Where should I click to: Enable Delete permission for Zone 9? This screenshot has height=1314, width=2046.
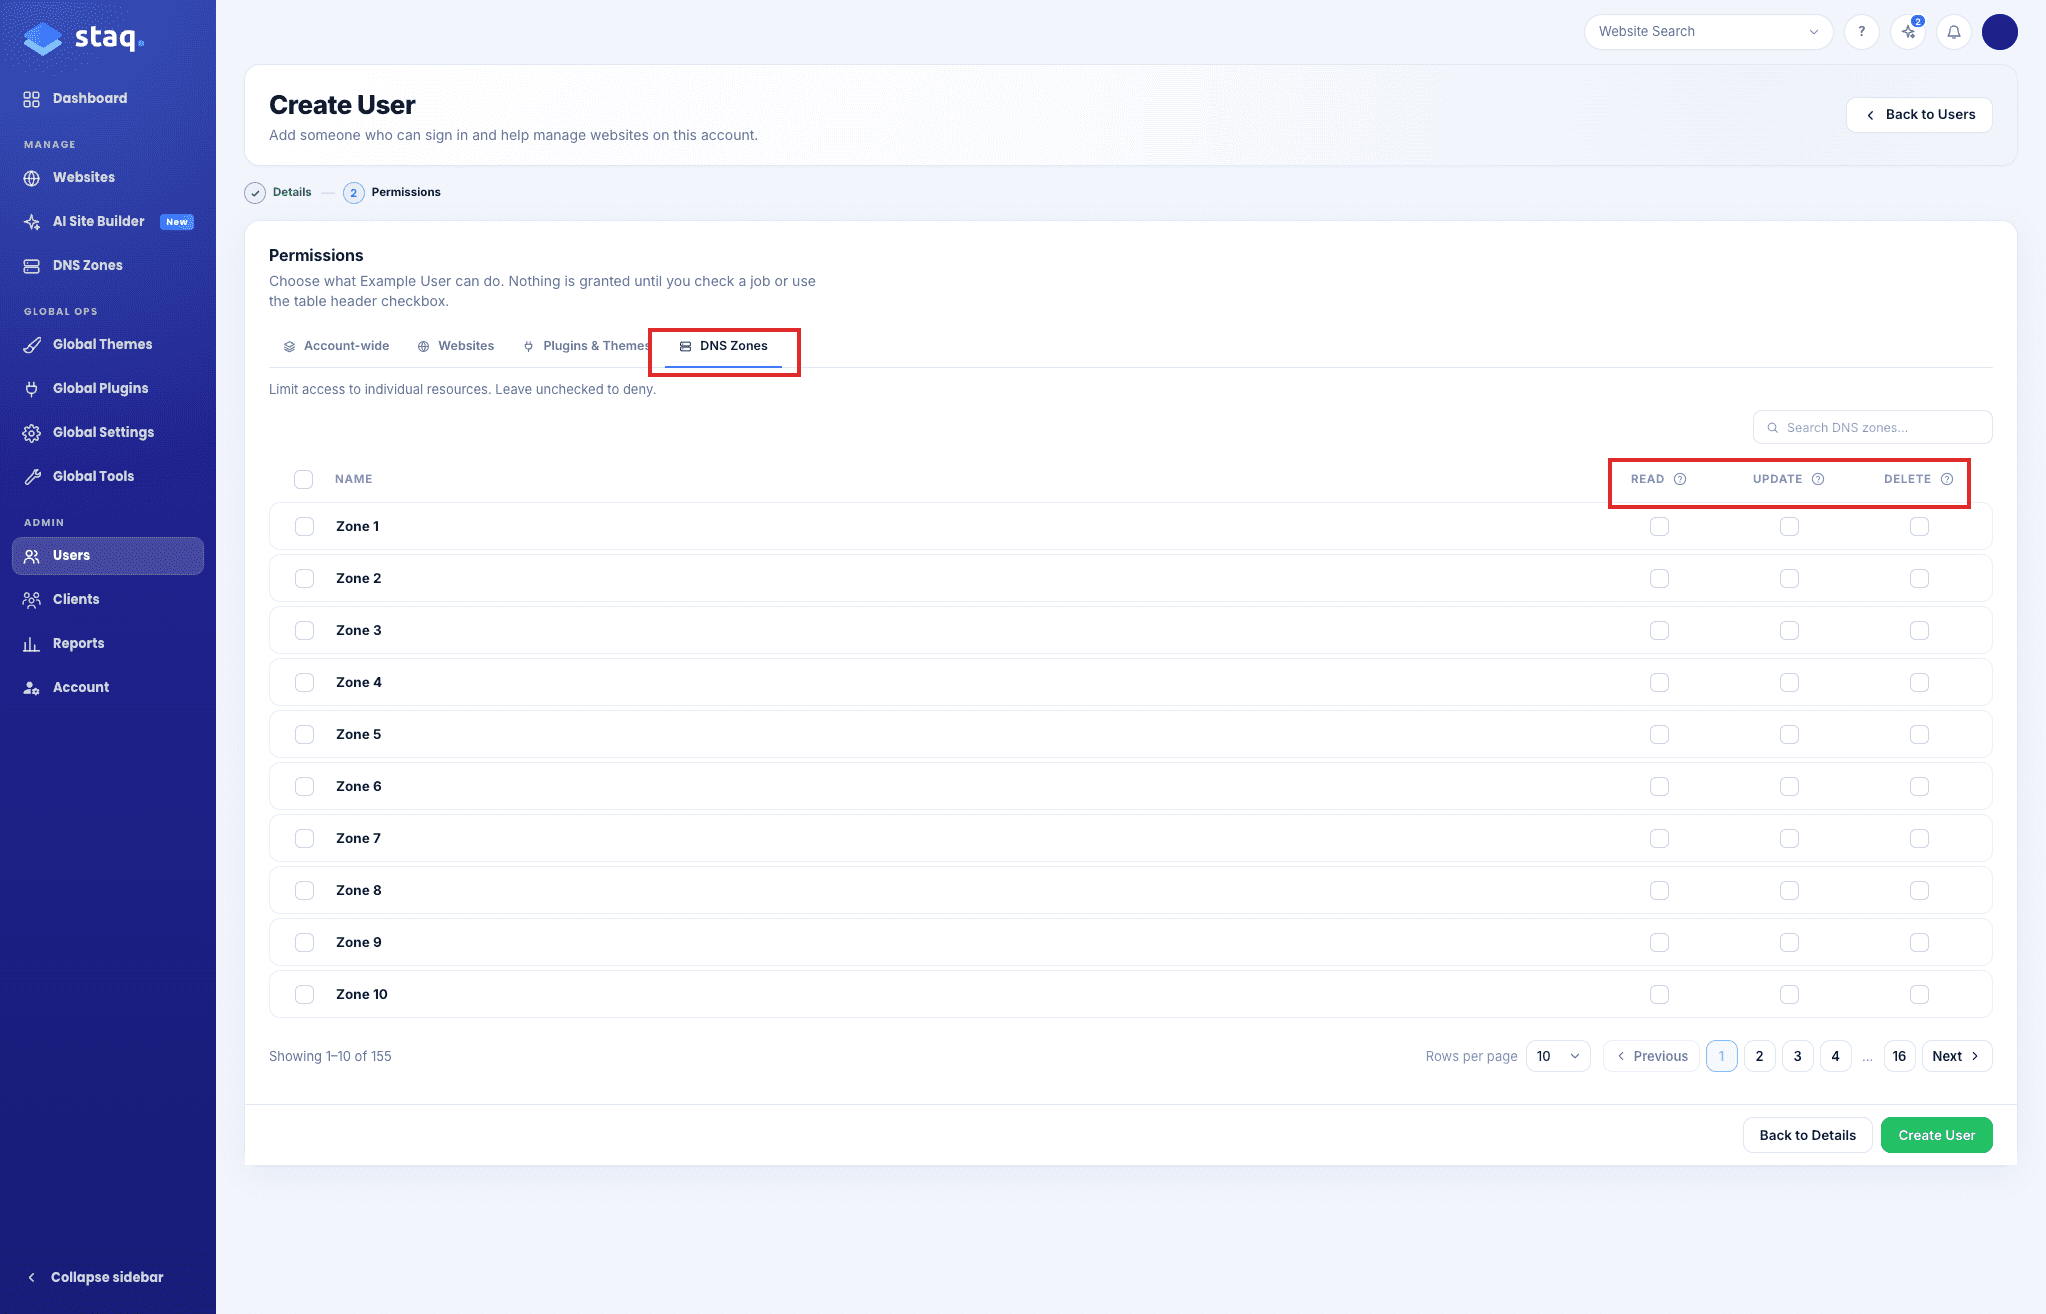[1920, 942]
